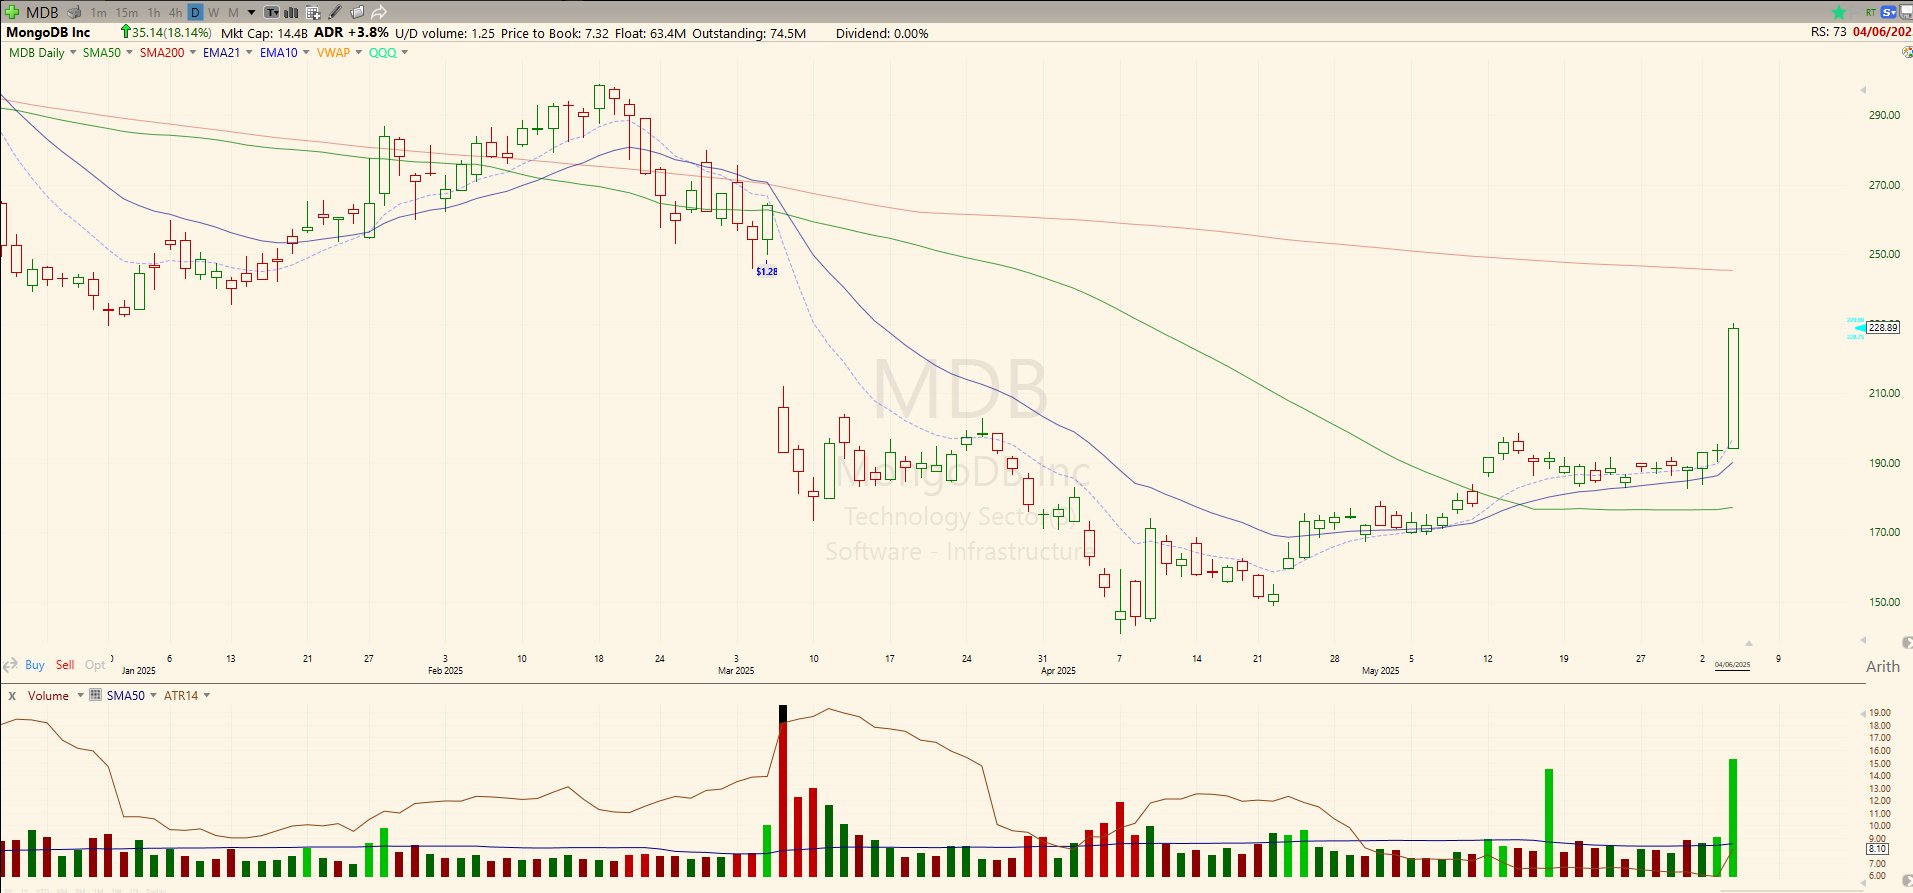Select the 4h timeframe

175,12
